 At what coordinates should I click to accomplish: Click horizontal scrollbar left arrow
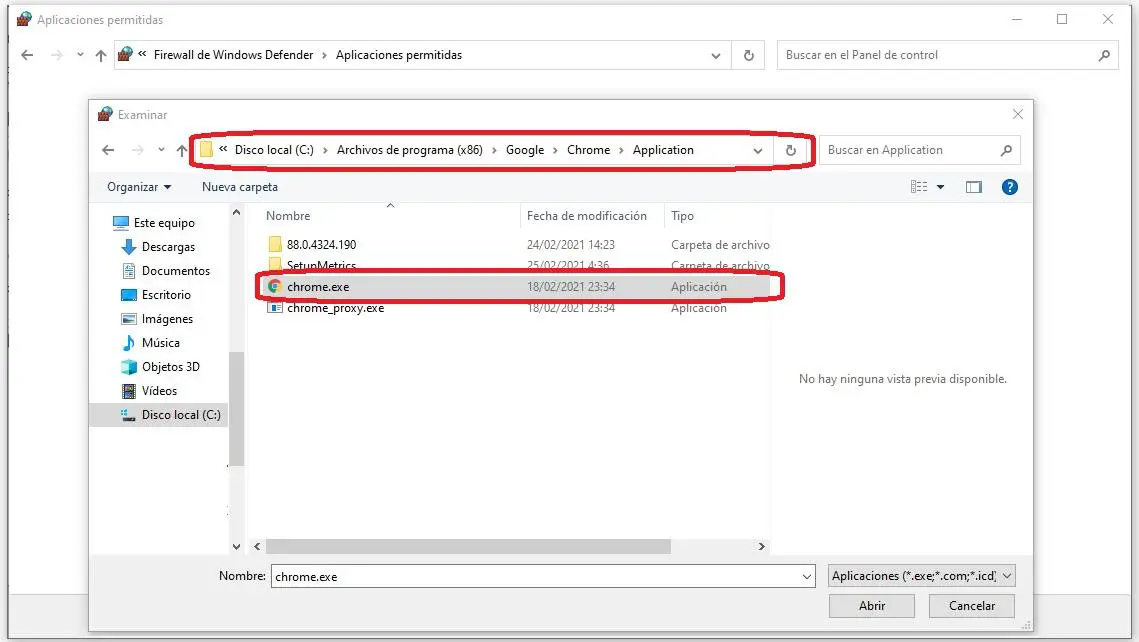(x=257, y=546)
